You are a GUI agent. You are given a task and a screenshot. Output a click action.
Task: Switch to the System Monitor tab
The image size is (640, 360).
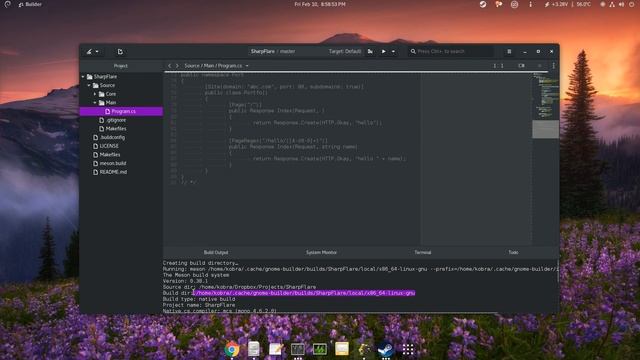321,252
